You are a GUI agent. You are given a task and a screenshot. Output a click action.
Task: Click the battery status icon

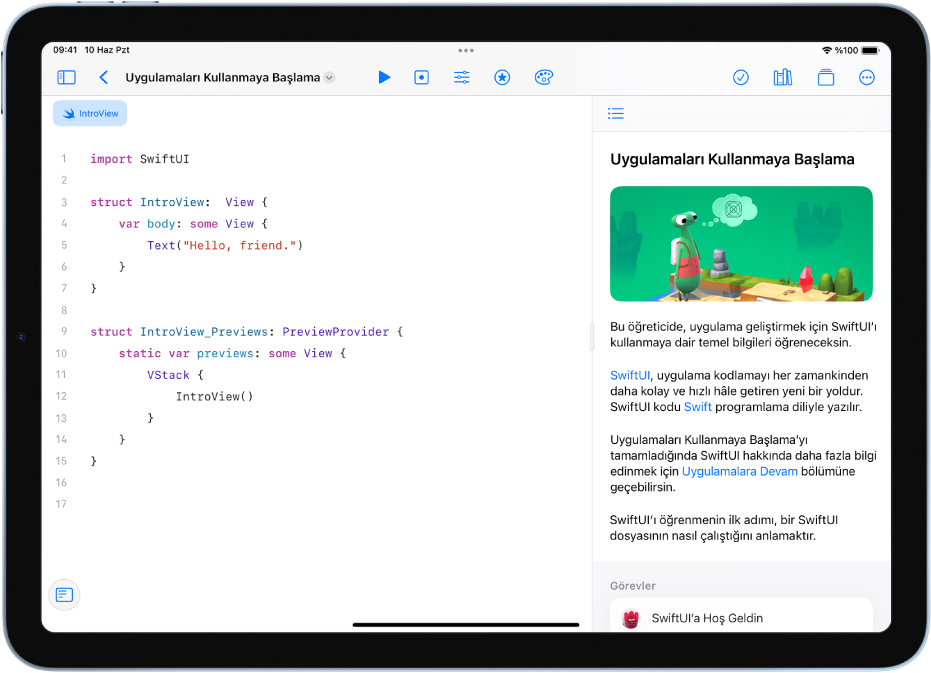tap(870, 50)
